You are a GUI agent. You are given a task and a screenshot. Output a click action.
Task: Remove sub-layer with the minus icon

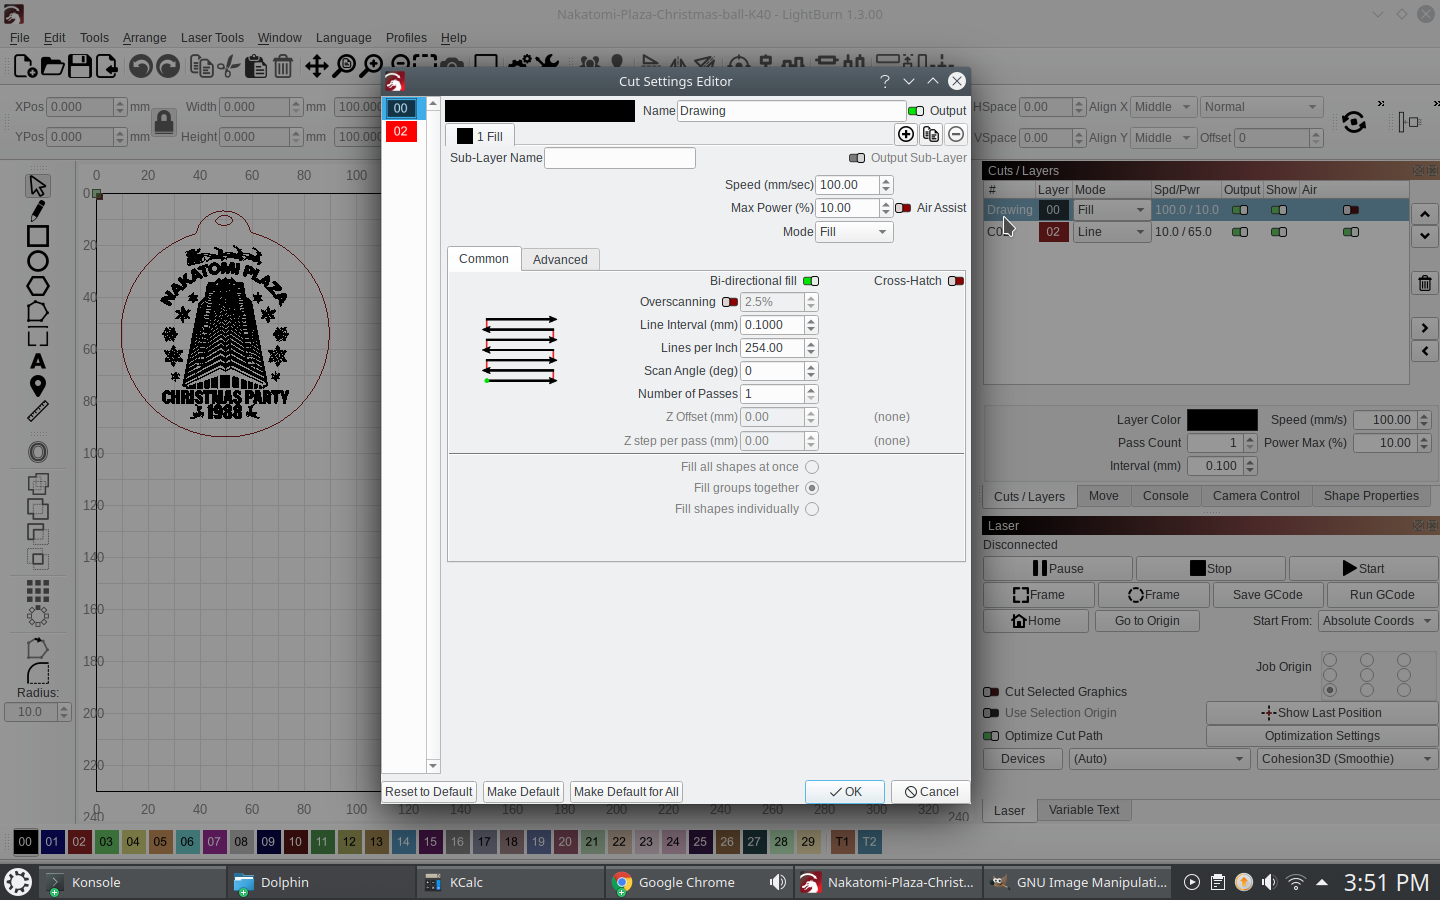point(956,134)
